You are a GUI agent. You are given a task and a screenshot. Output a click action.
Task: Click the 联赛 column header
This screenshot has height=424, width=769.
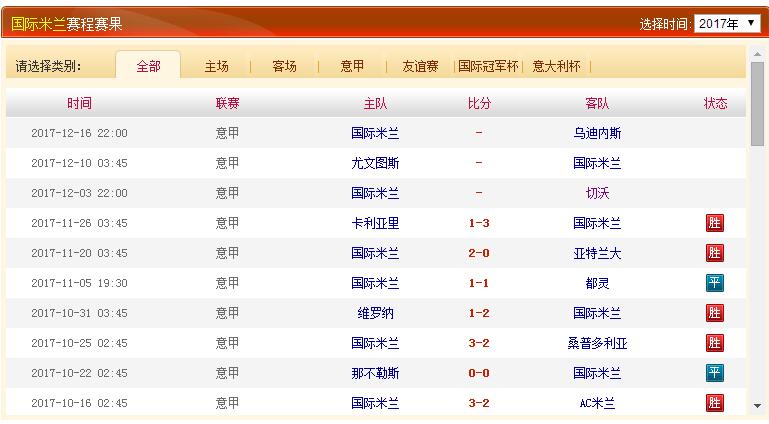click(x=228, y=103)
